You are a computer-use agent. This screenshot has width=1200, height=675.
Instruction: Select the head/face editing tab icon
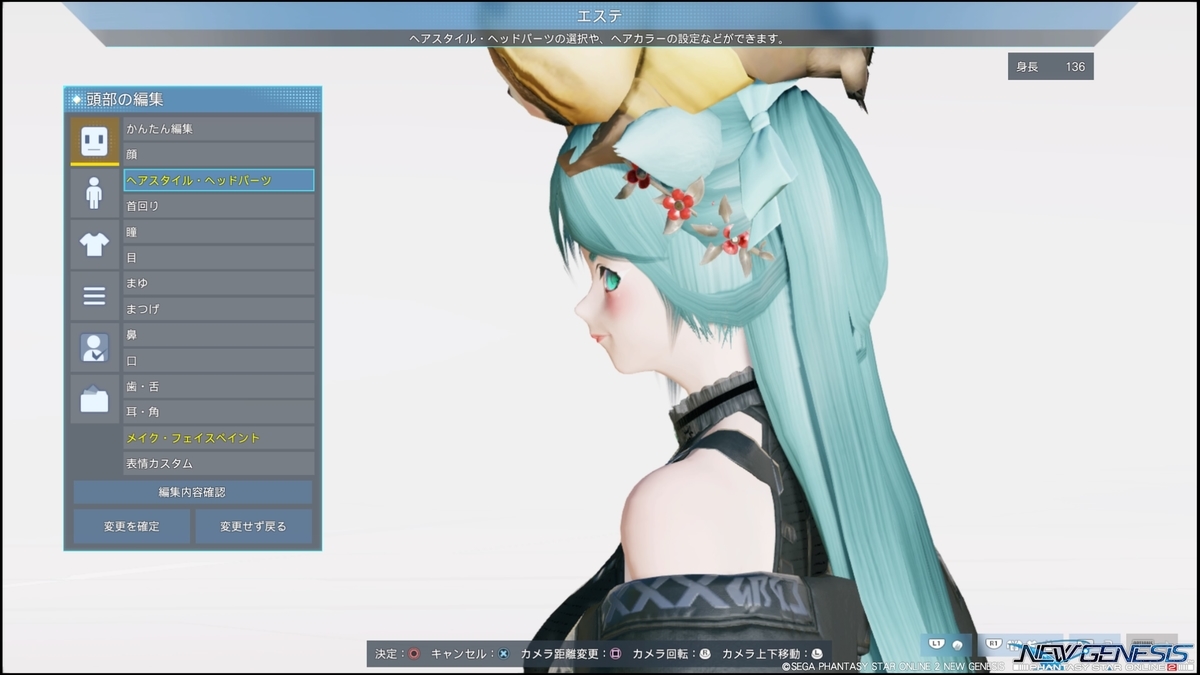(94, 141)
